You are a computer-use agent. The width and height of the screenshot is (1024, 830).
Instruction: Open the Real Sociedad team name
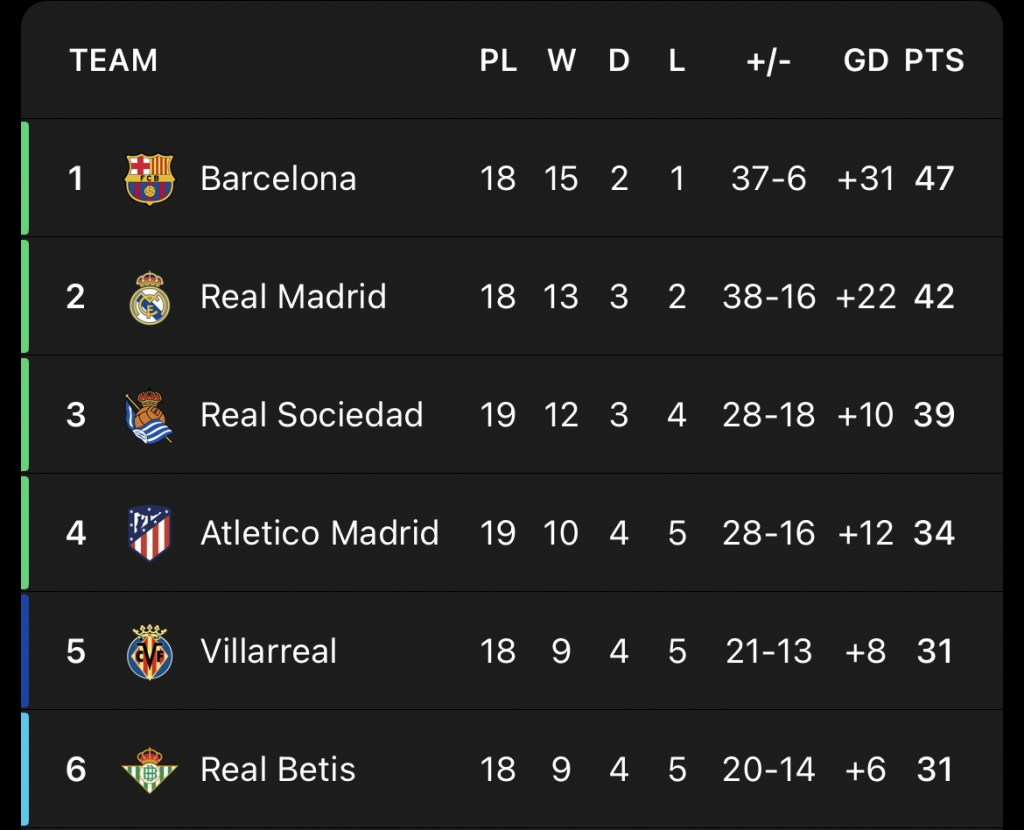coord(312,415)
